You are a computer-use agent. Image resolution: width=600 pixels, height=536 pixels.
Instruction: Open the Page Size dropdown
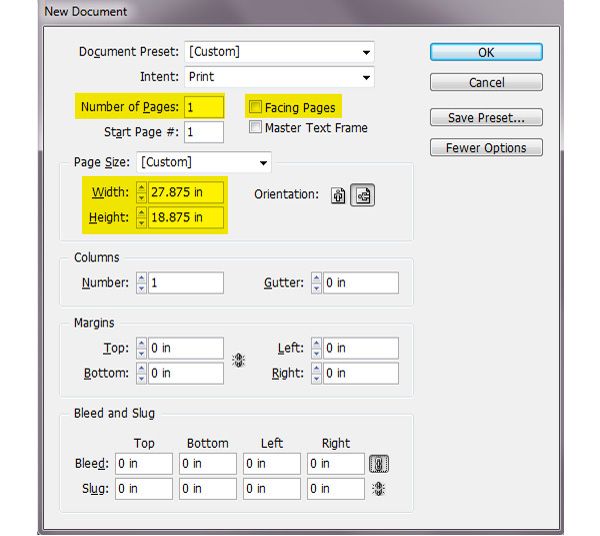point(204,162)
